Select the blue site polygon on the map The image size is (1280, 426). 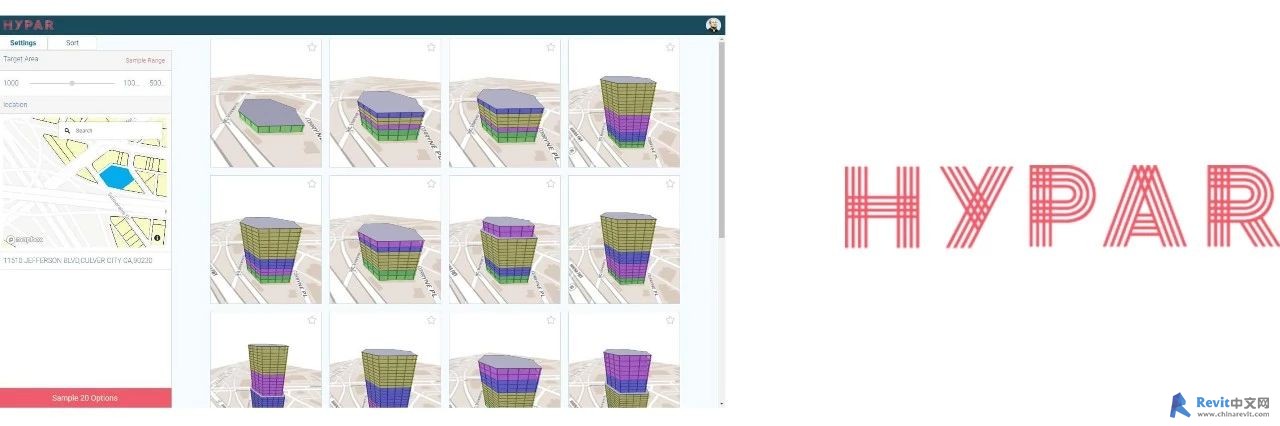[x=116, y=176]
